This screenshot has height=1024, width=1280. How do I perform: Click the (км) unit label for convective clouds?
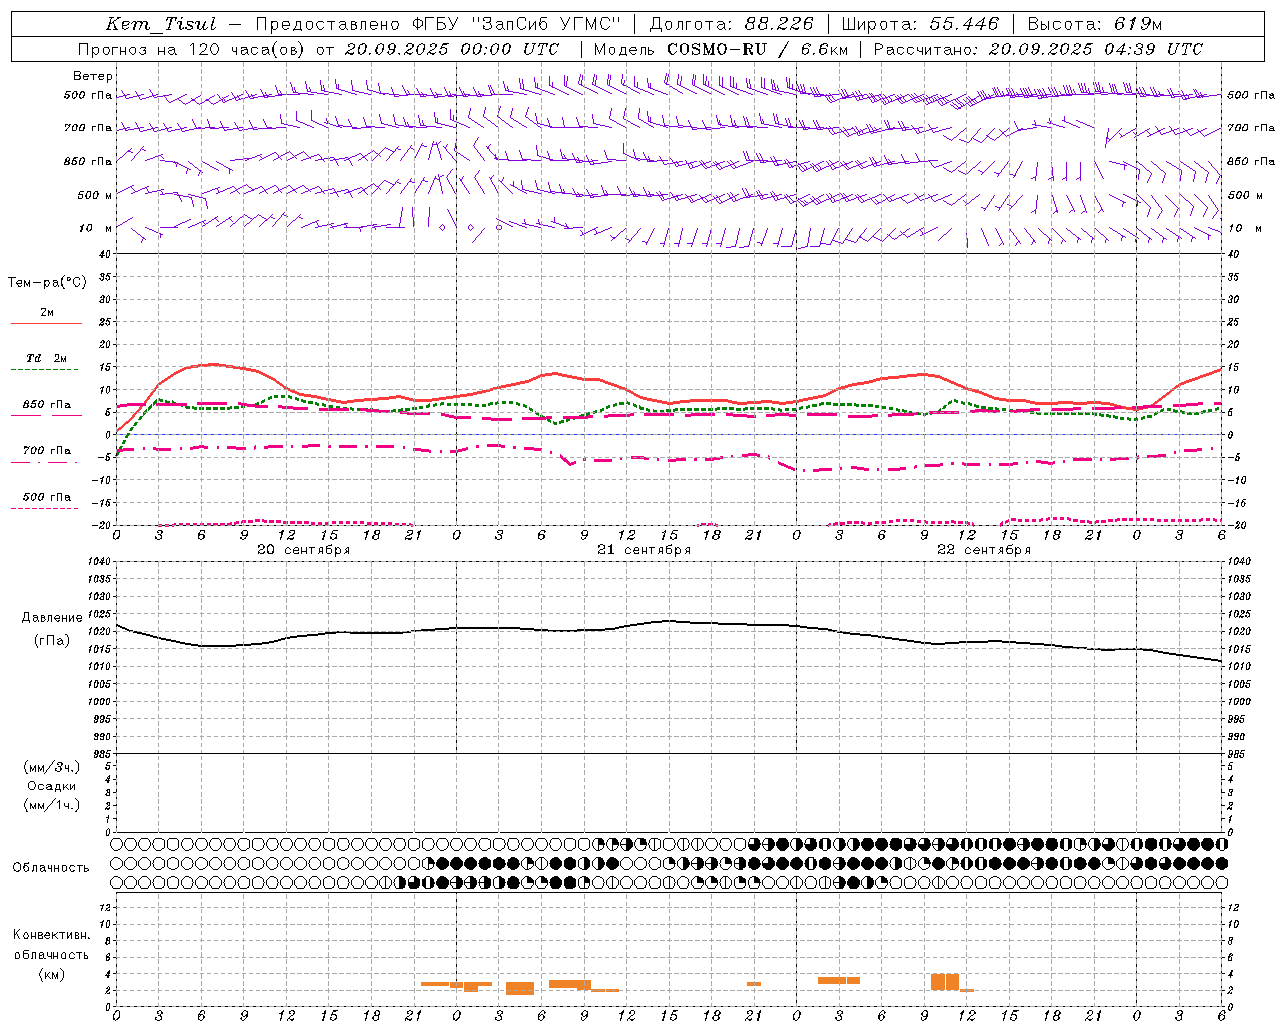[51, 974]
